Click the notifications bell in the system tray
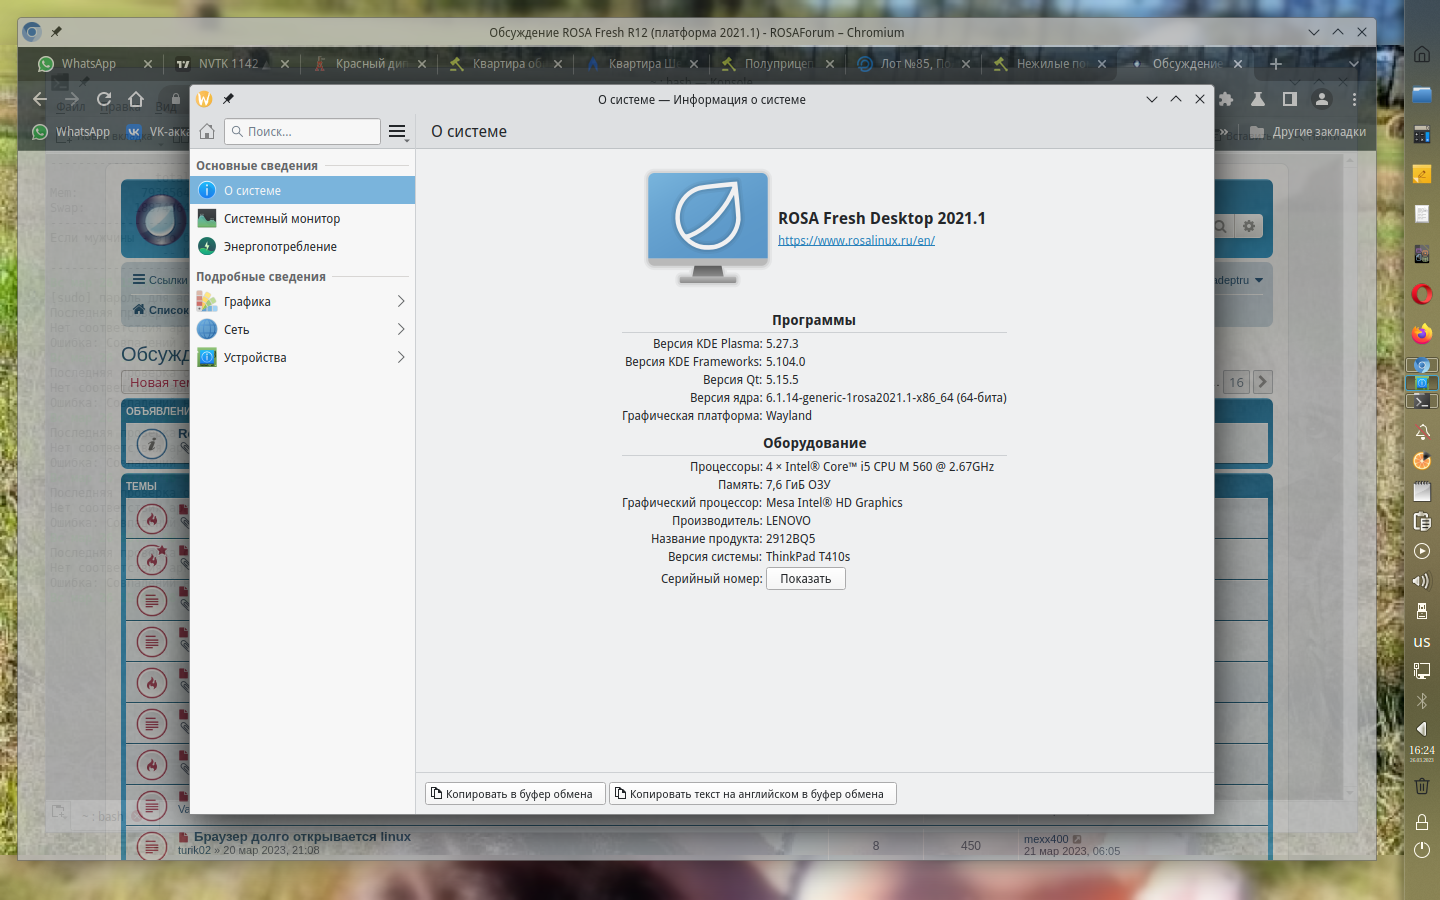This screenshot has width=1440, height=900. pyautogui.click(x=1422, y=433)
